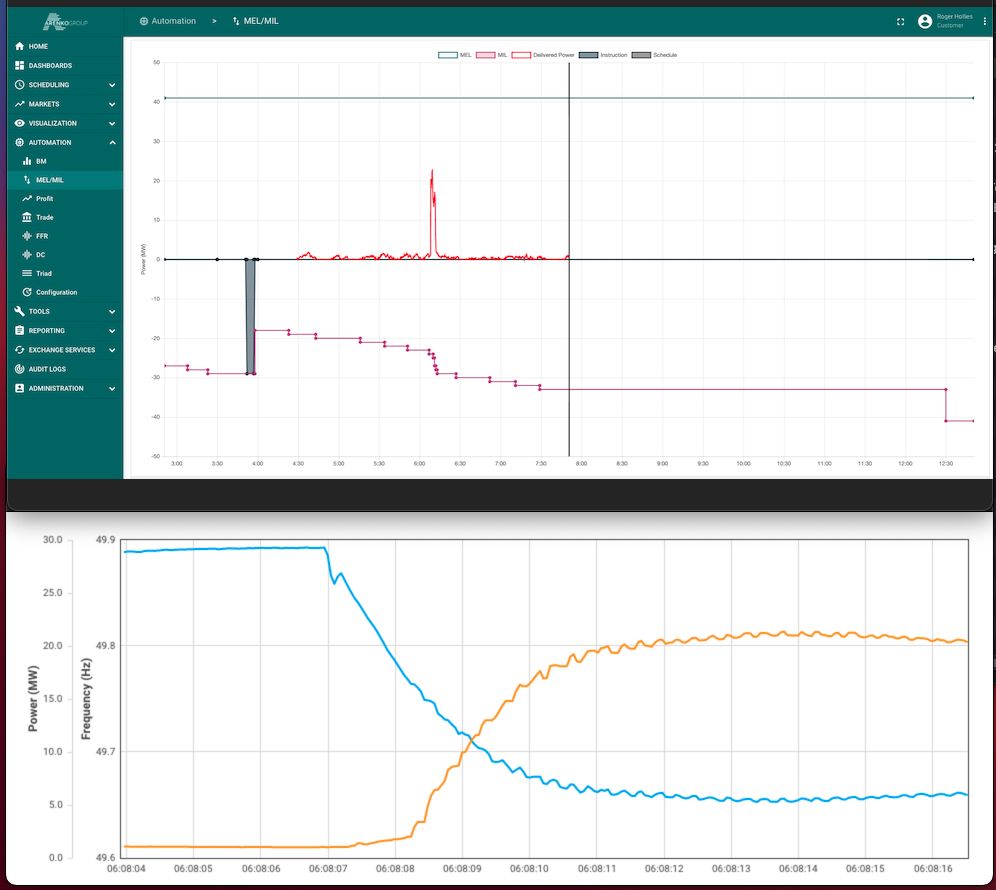
Task: Click the Trade bank icon
Action: [27, 217]
